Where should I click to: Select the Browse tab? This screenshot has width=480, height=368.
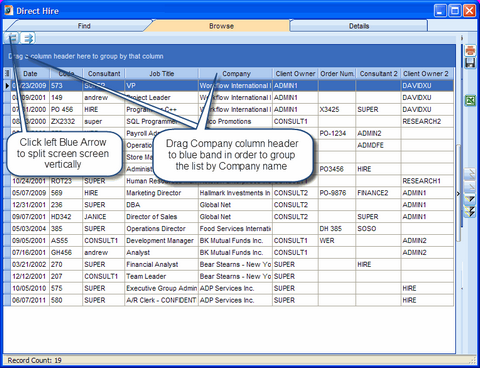click(221, 26)
